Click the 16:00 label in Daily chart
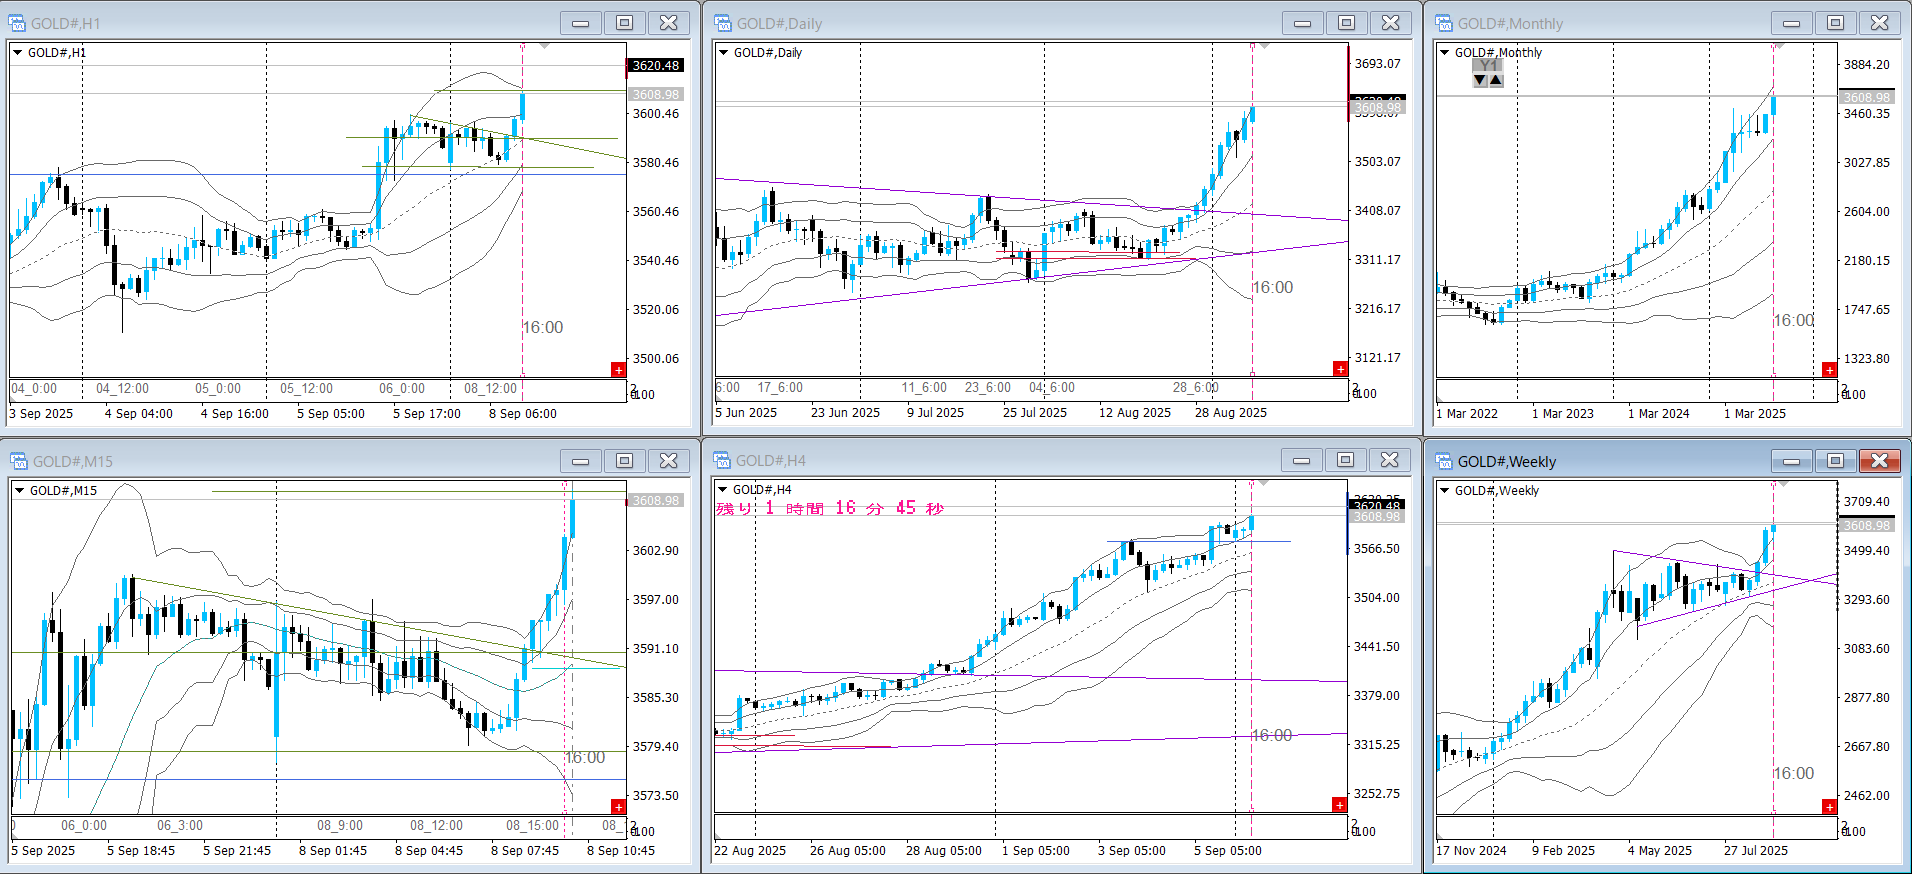The height and width of the screenshot is (874, 1912). point(1273,287)
